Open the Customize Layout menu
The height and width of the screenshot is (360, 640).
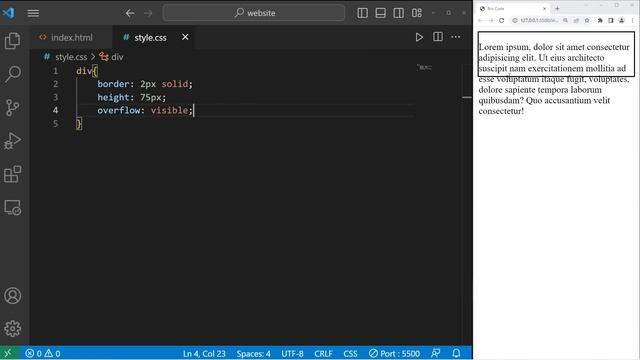tap(417, 13)
